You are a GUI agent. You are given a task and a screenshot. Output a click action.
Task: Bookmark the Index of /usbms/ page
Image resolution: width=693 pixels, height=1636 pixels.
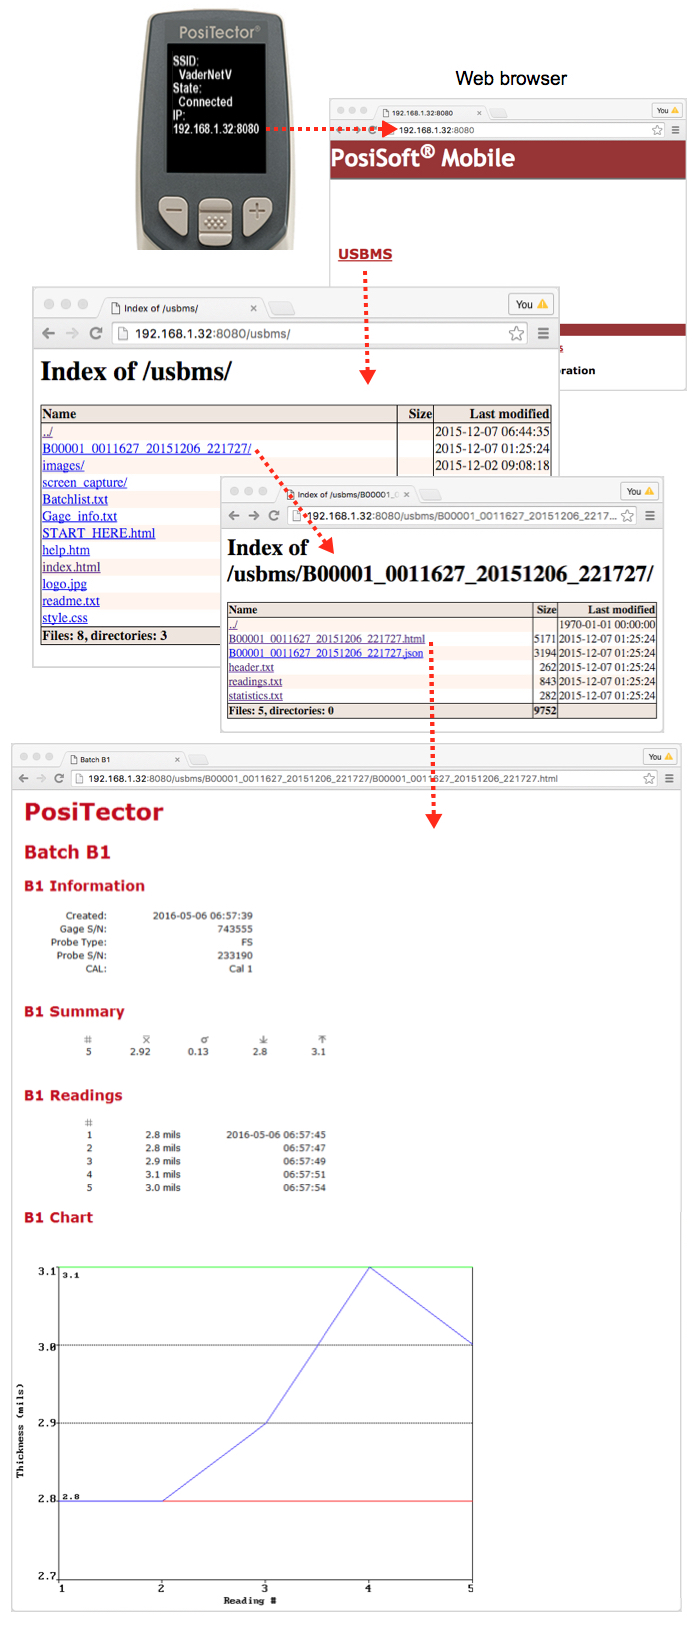point(516,334)
